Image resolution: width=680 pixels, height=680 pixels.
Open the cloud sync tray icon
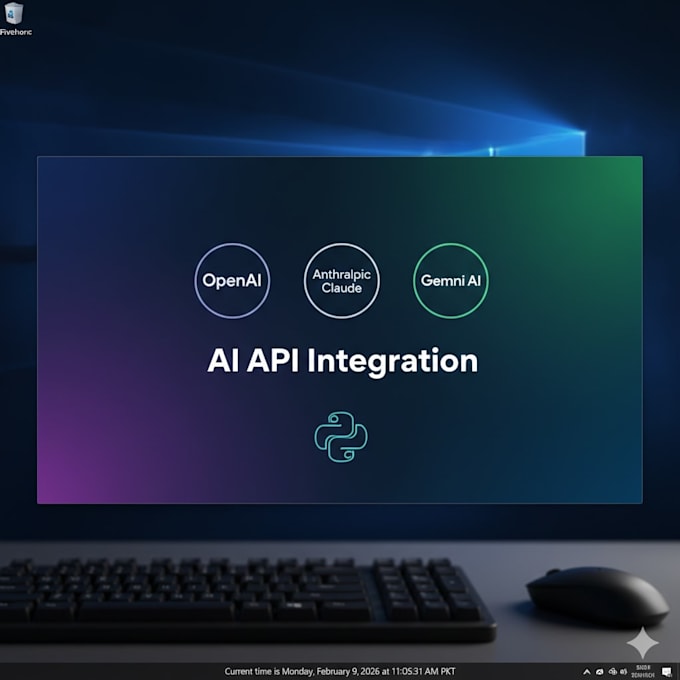(599, 672)
